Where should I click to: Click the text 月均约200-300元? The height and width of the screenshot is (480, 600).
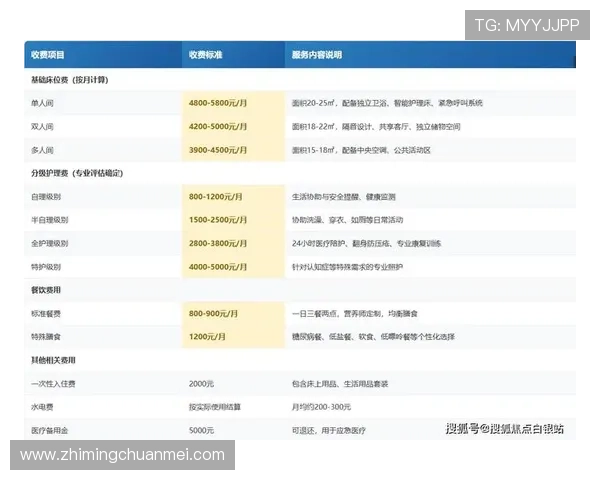321,407
